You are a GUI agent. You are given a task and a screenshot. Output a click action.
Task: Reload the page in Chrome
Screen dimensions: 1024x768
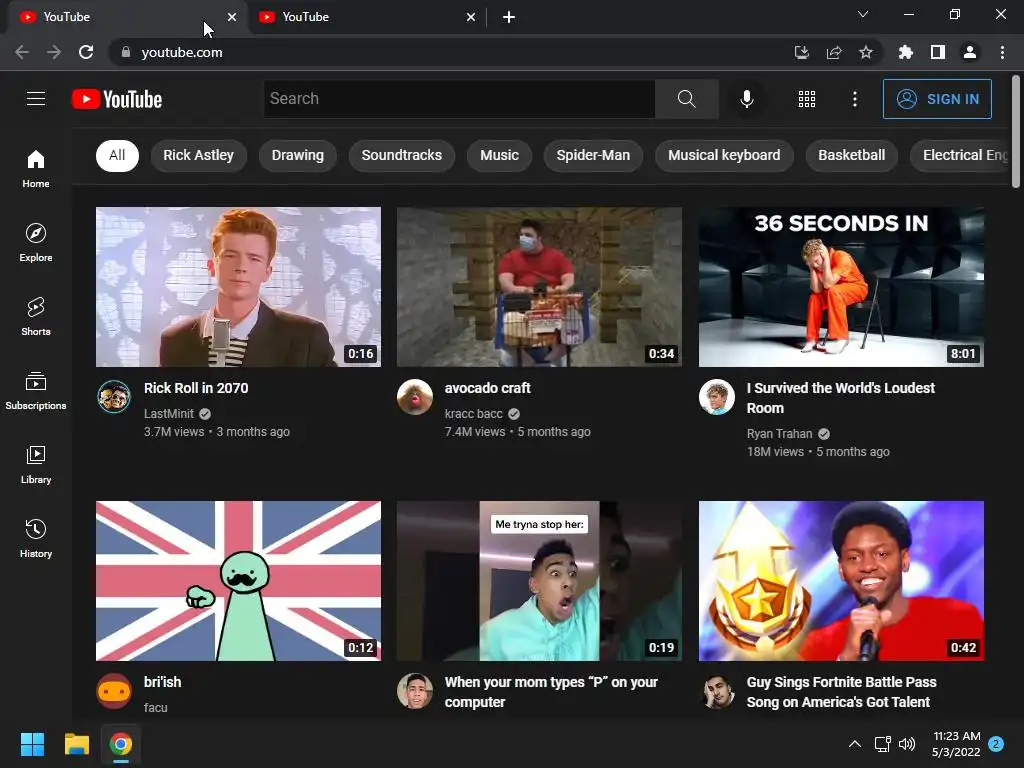click(86, 52)
